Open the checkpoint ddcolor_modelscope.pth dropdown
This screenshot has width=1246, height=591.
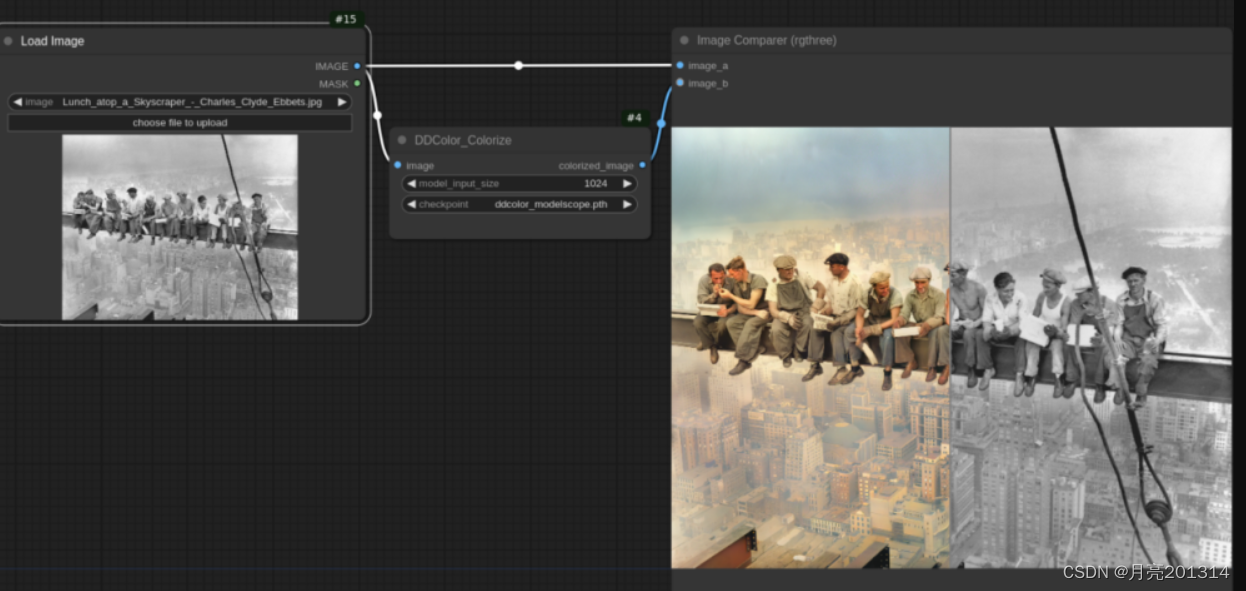pyautogui.click(x=520, y=204)
